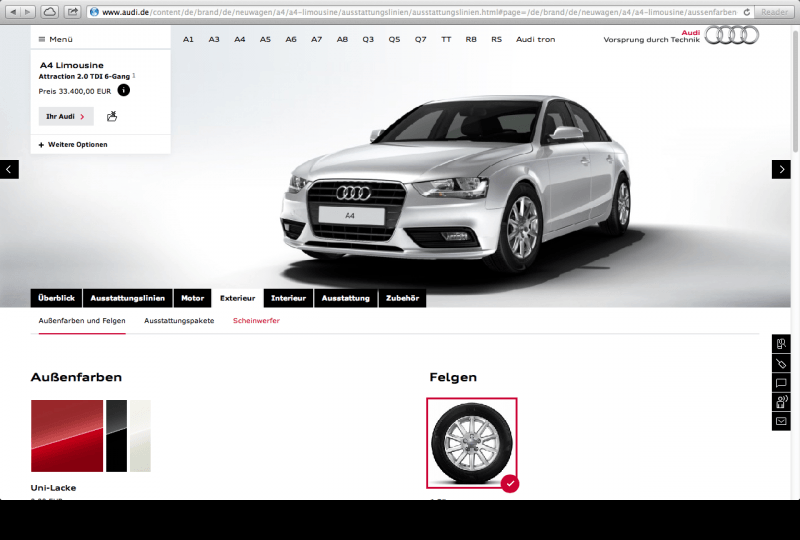
Task: Switch to the Exterieur tab
Action: point(237,298)
